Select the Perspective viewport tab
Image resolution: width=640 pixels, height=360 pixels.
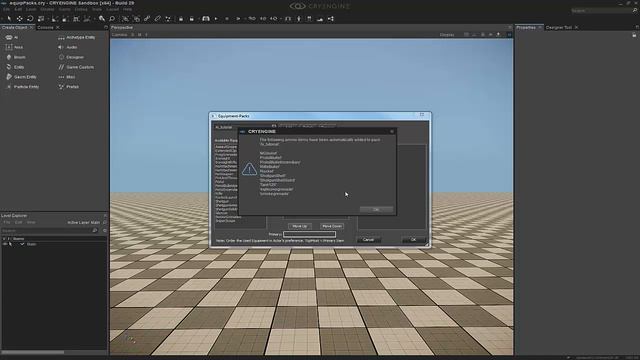pos(122,27)
